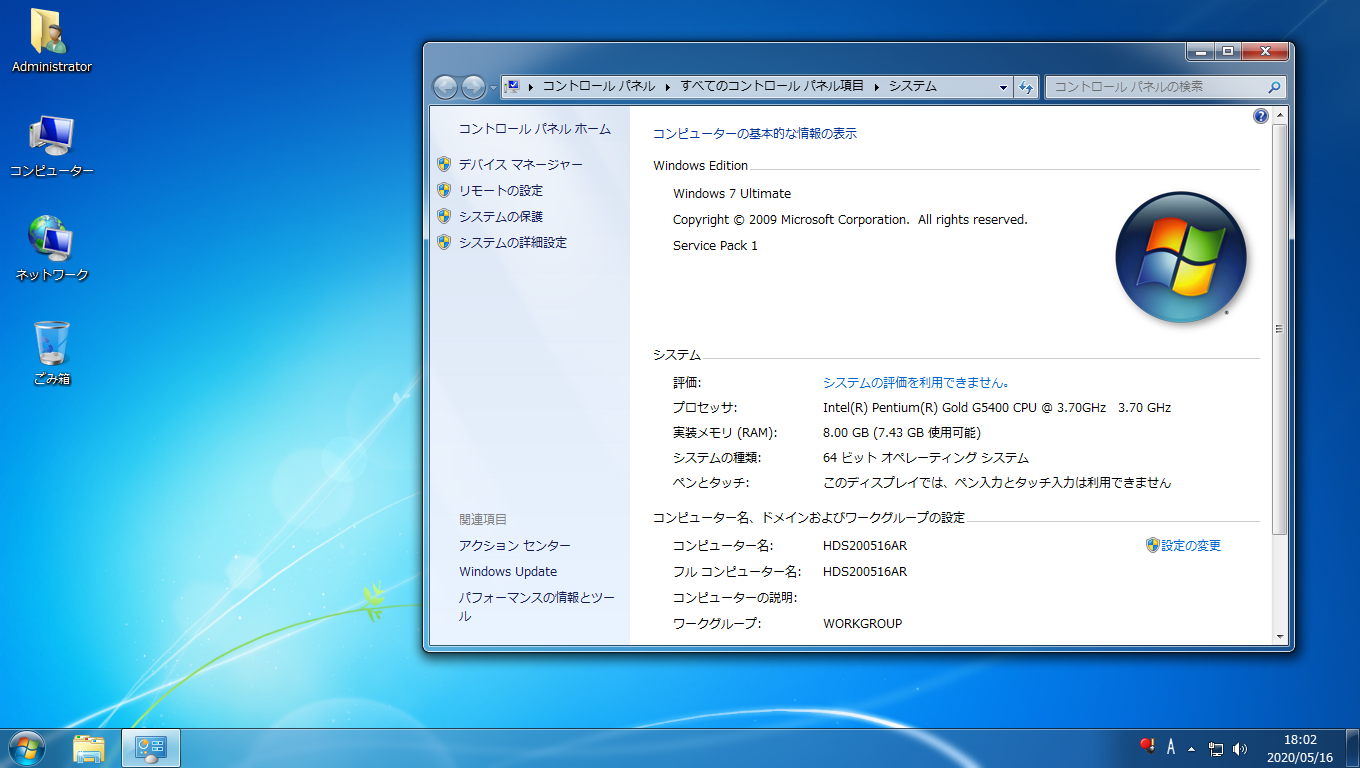Open パフォーマンスの情報とツール link
The height and width of the screenshot is (768, 1360).
(537, 606)
